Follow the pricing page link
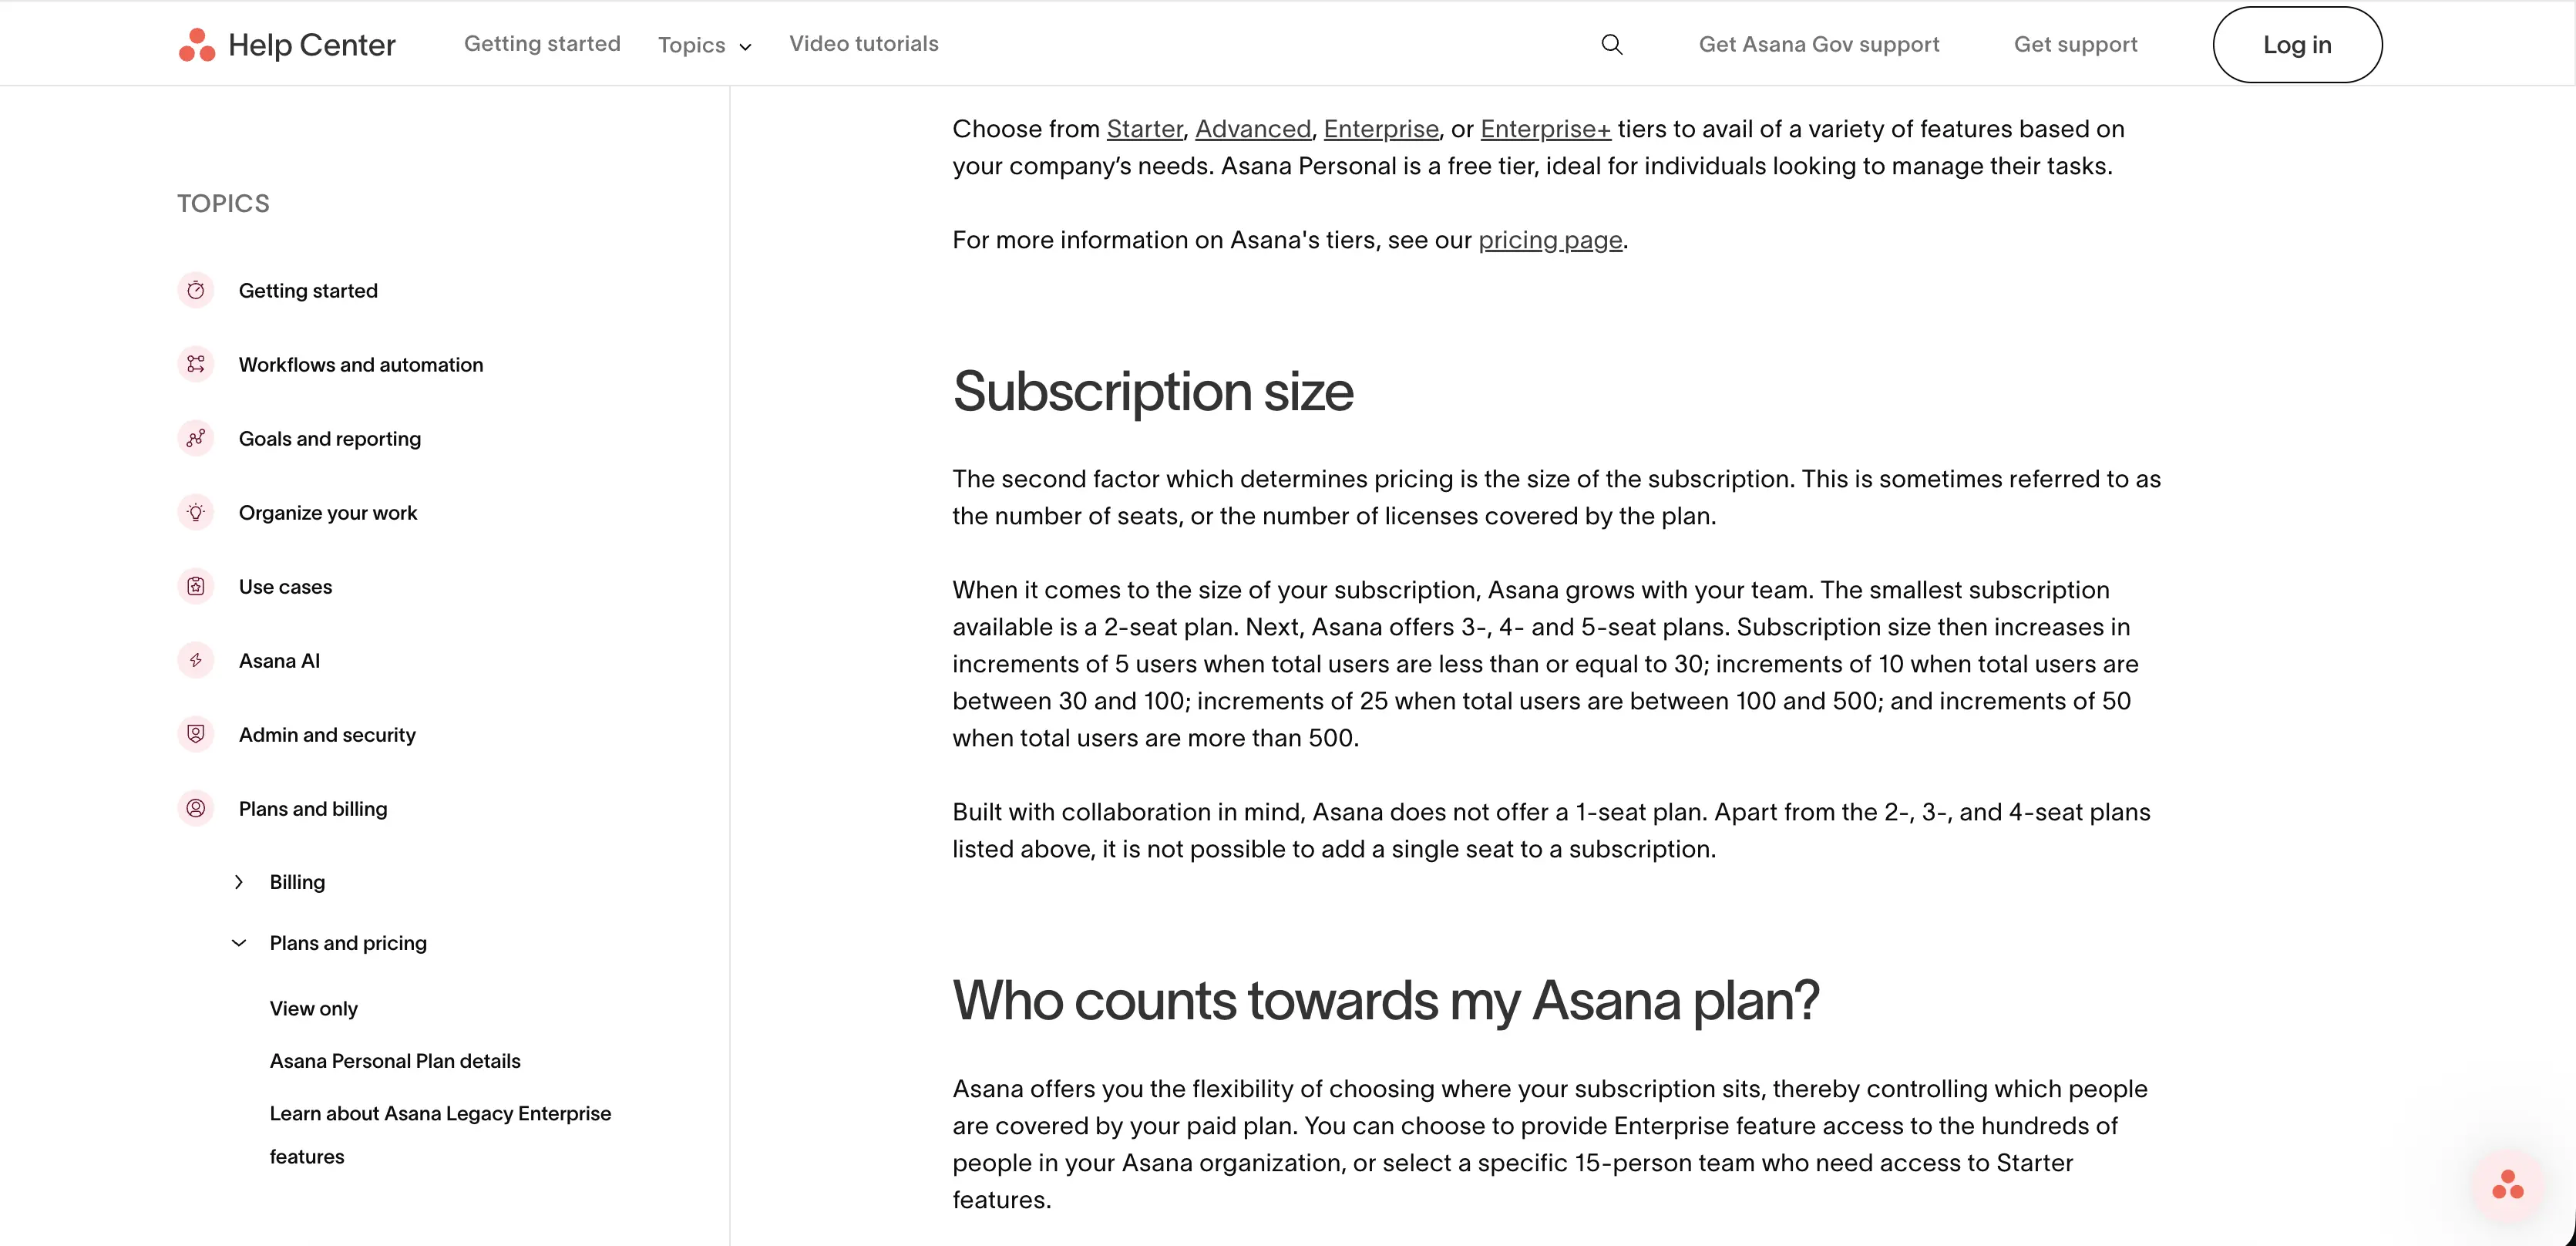 pos(1550,240)
